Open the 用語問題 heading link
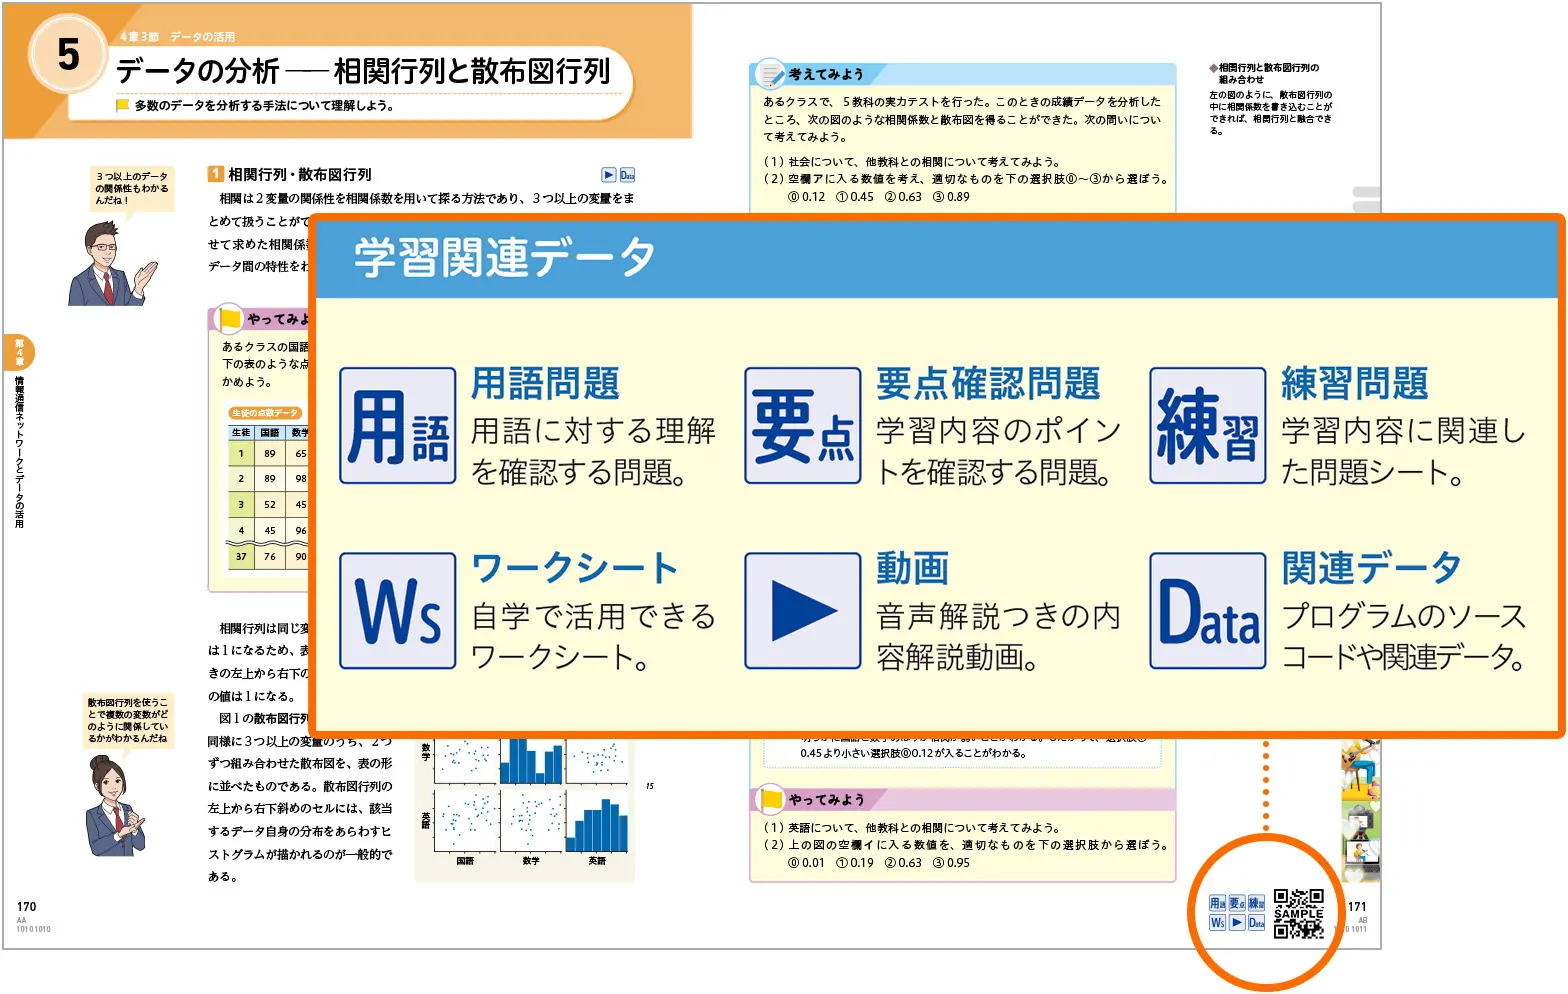 pos(545,384)
